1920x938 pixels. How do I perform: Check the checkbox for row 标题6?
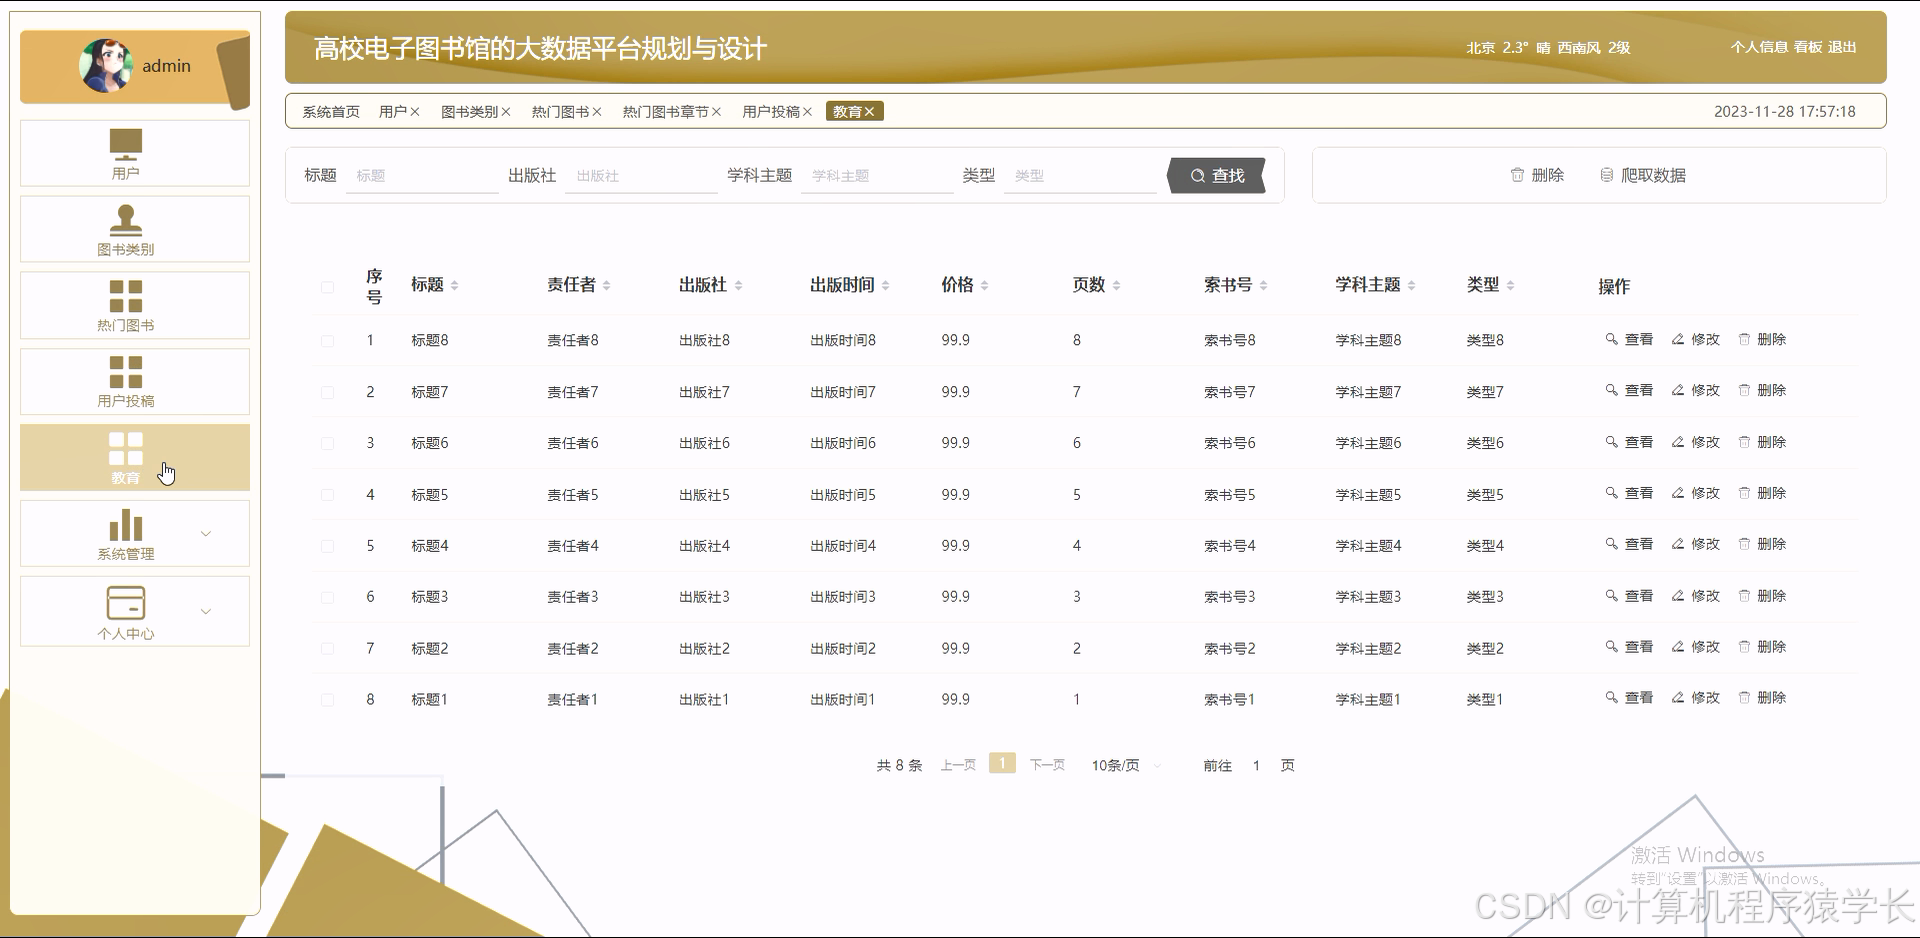coord(327,443)
